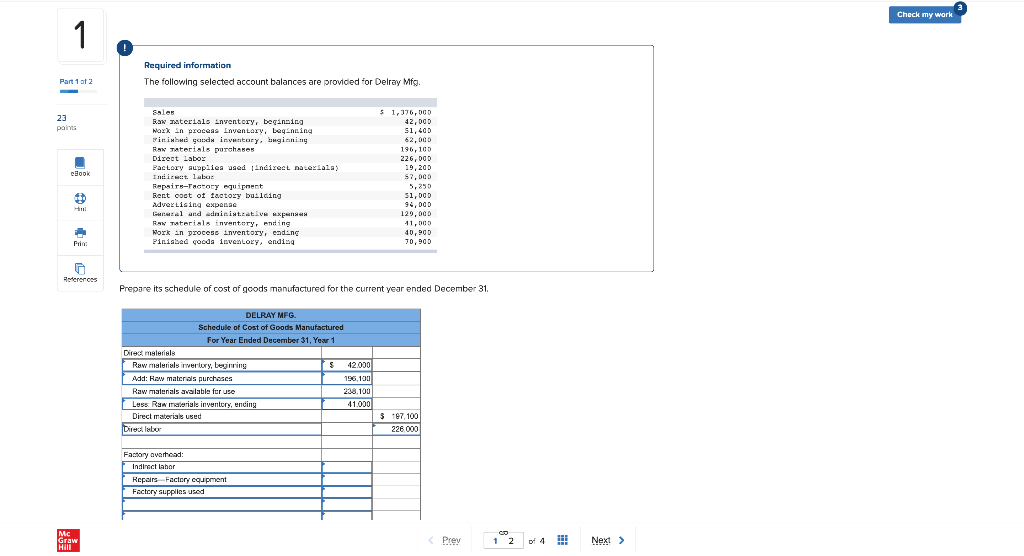Click the question number 1 box

(x=80, y=35)
